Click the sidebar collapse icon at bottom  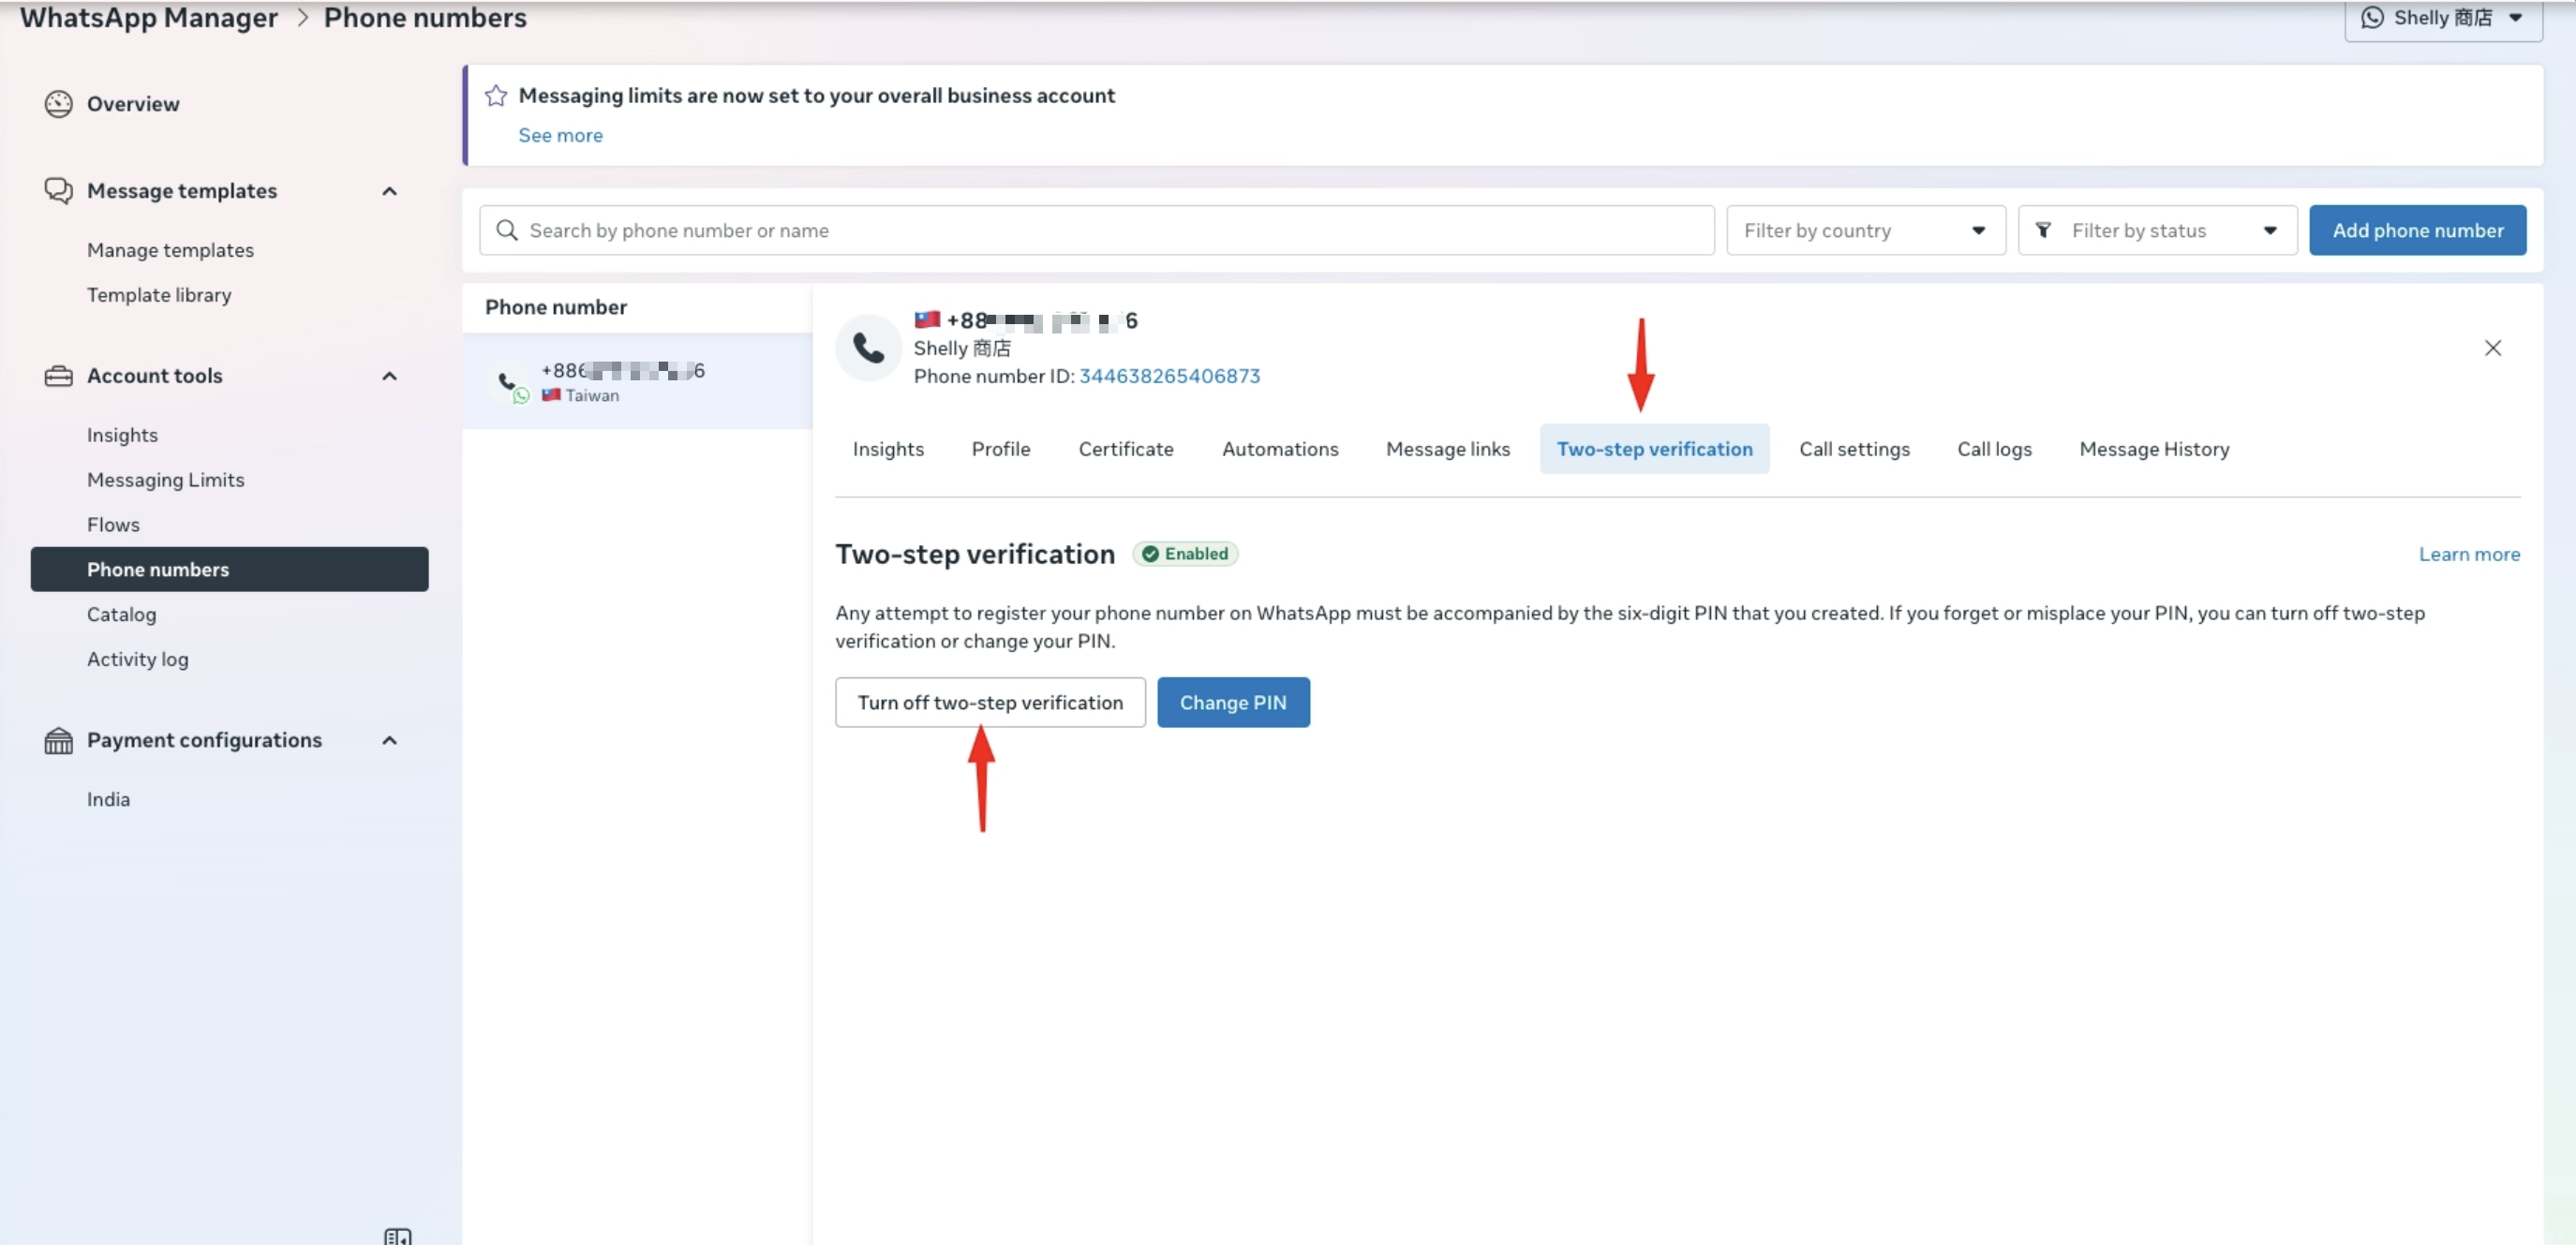[x=397, y=1236]
